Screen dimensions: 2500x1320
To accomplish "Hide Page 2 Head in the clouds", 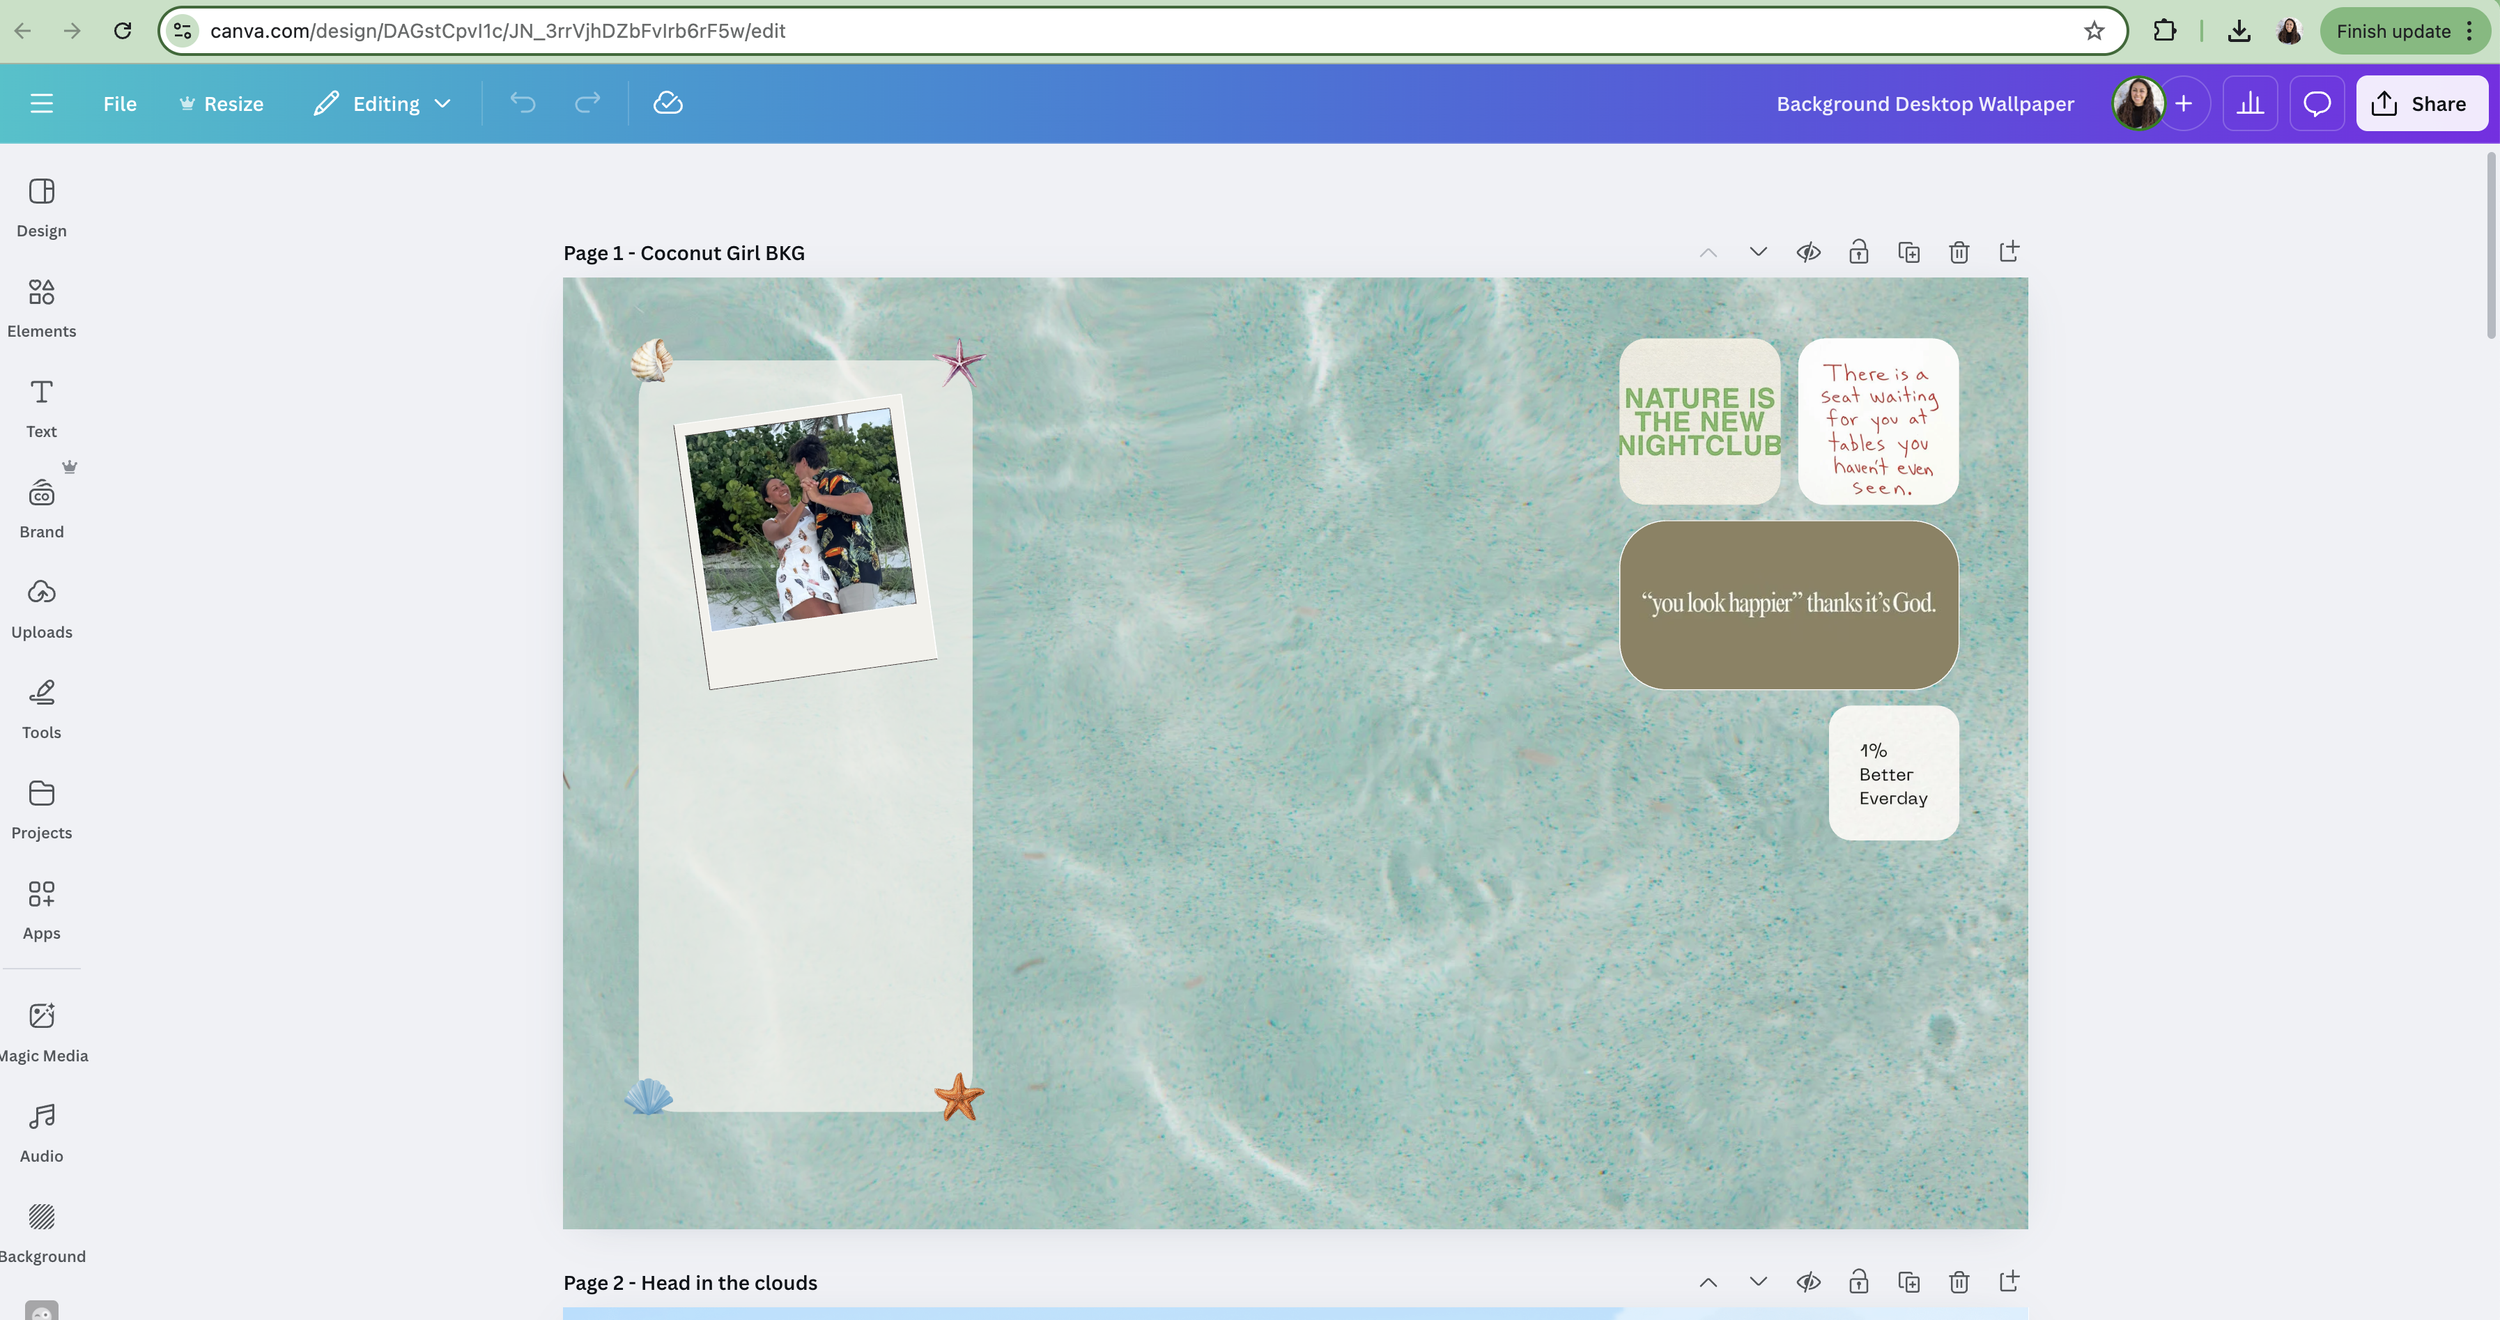I will pos(1808,1282).
